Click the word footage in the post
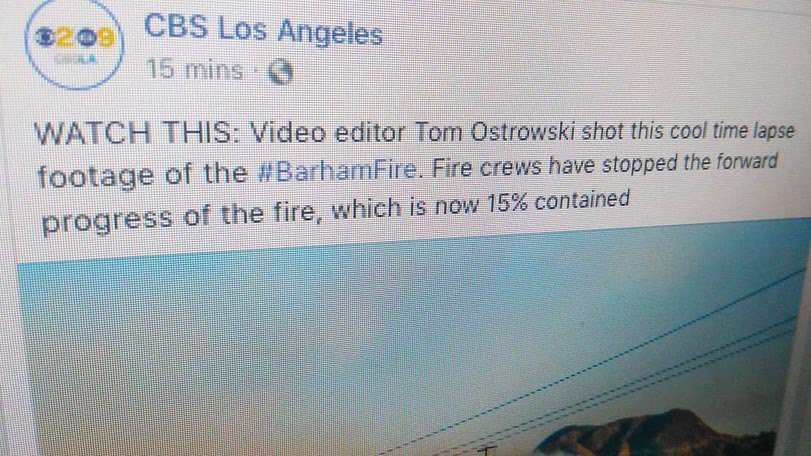The height and width of the screenshot is (456, 811). coord(96,176)
